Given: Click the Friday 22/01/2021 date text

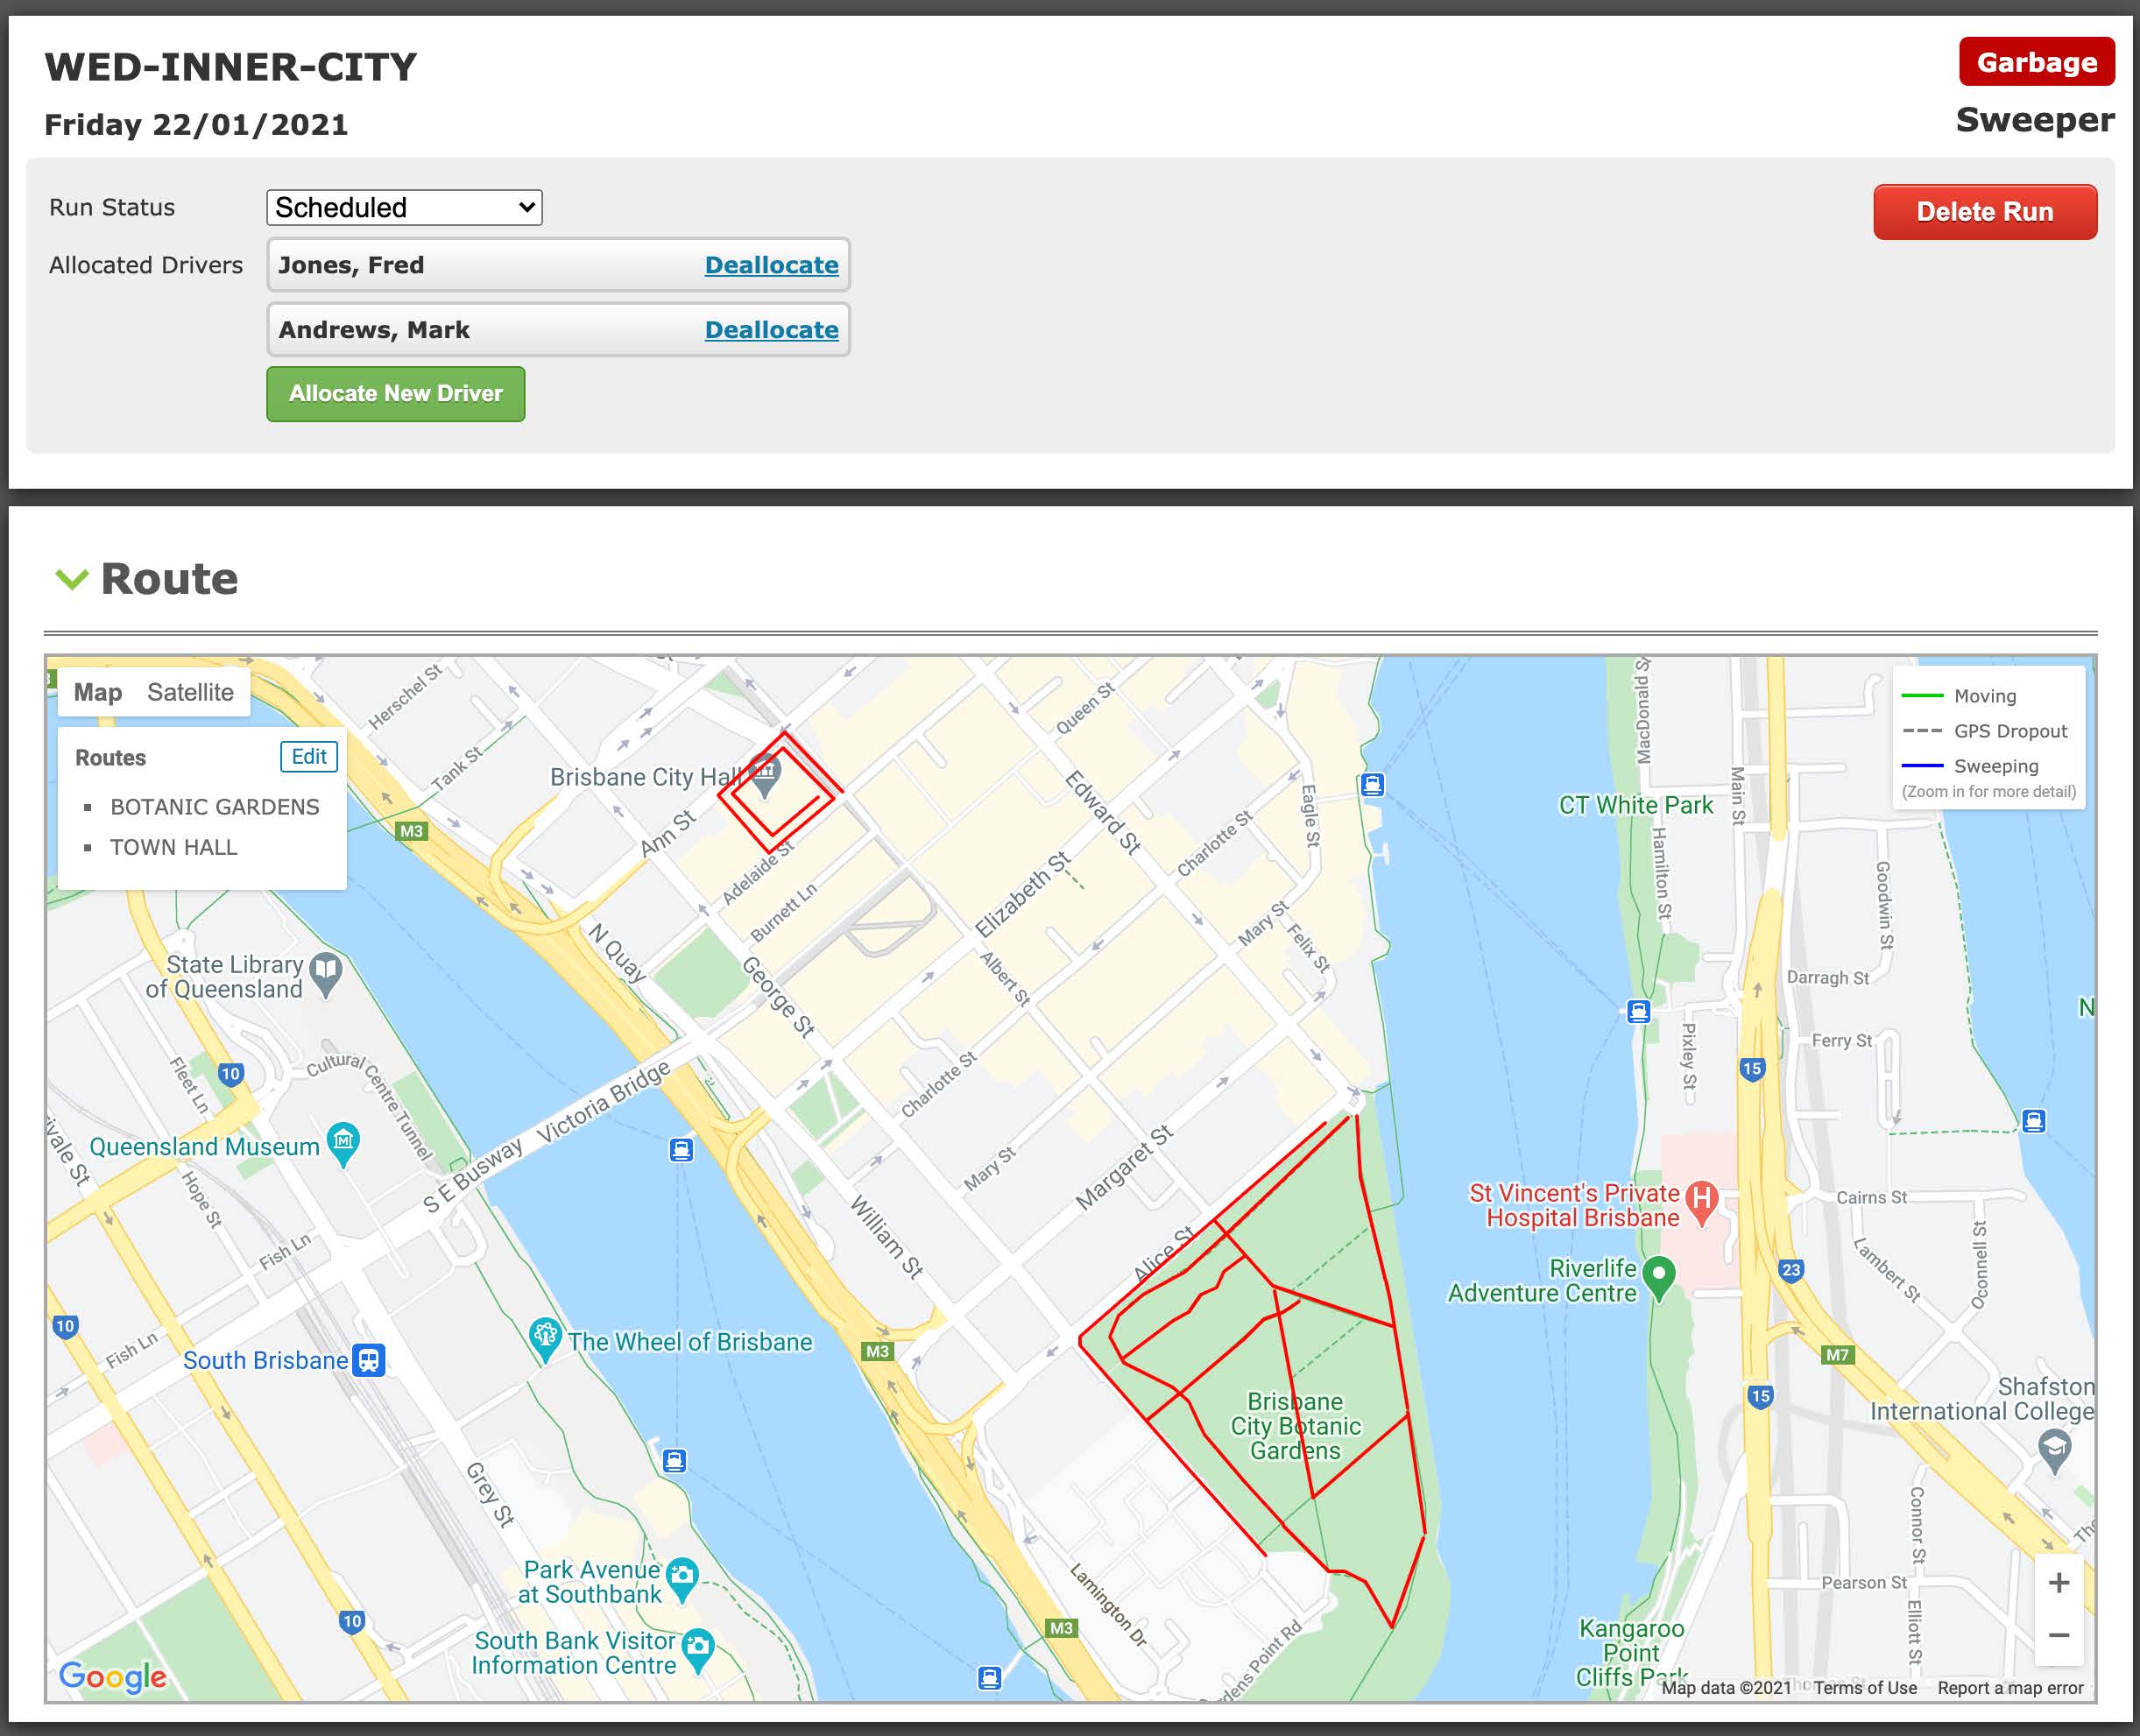Looking at the screenshot, I should 196,125.
